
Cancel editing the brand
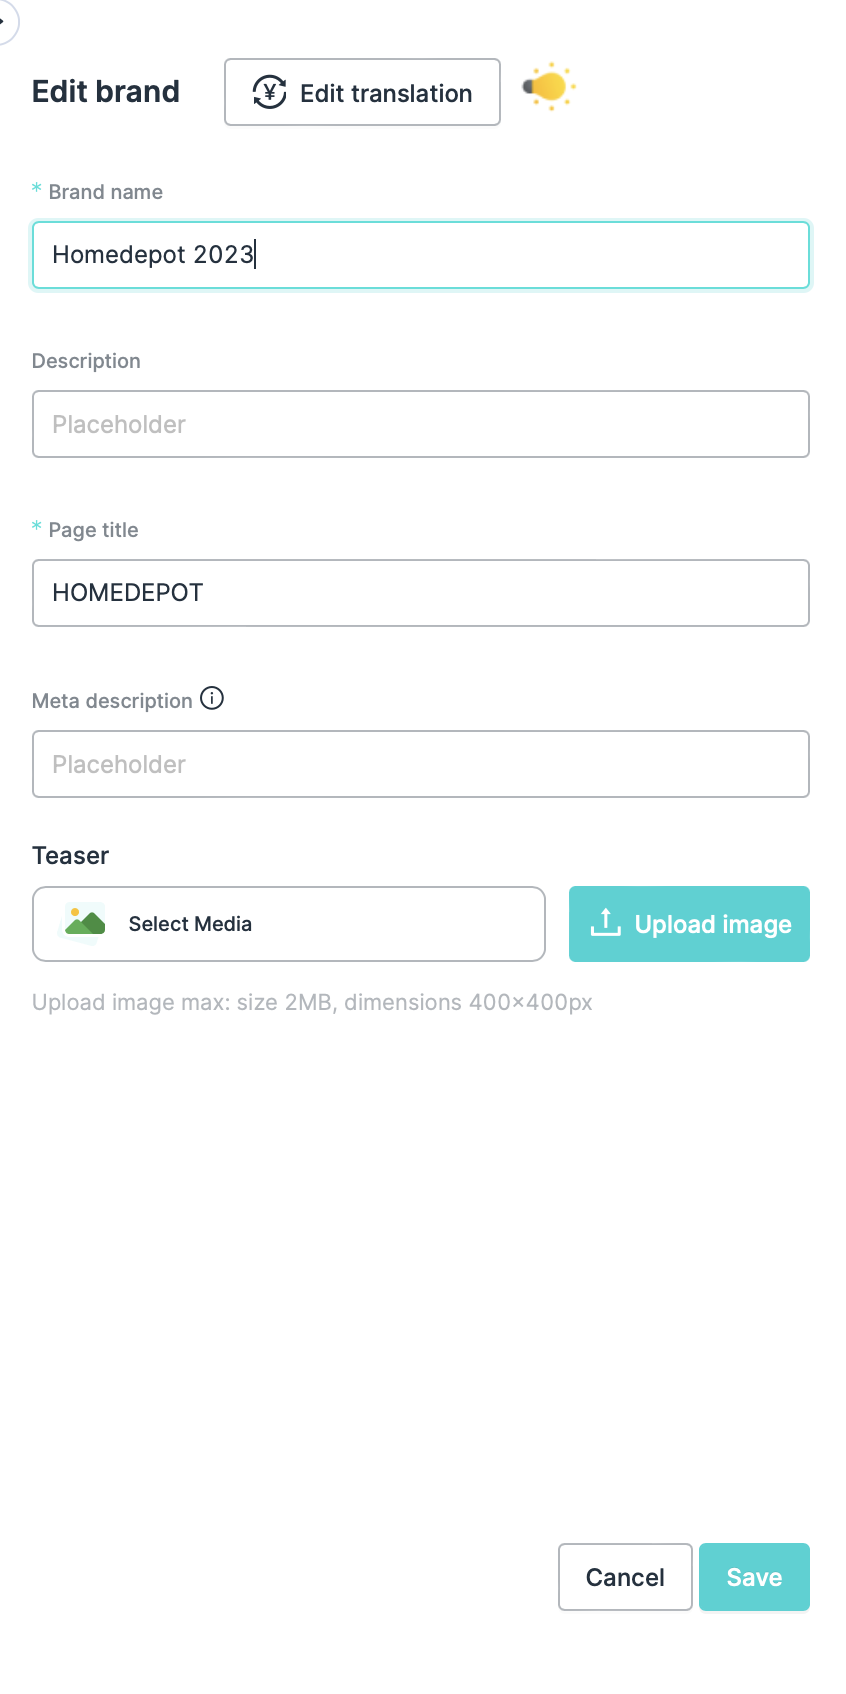(625, 1577)
